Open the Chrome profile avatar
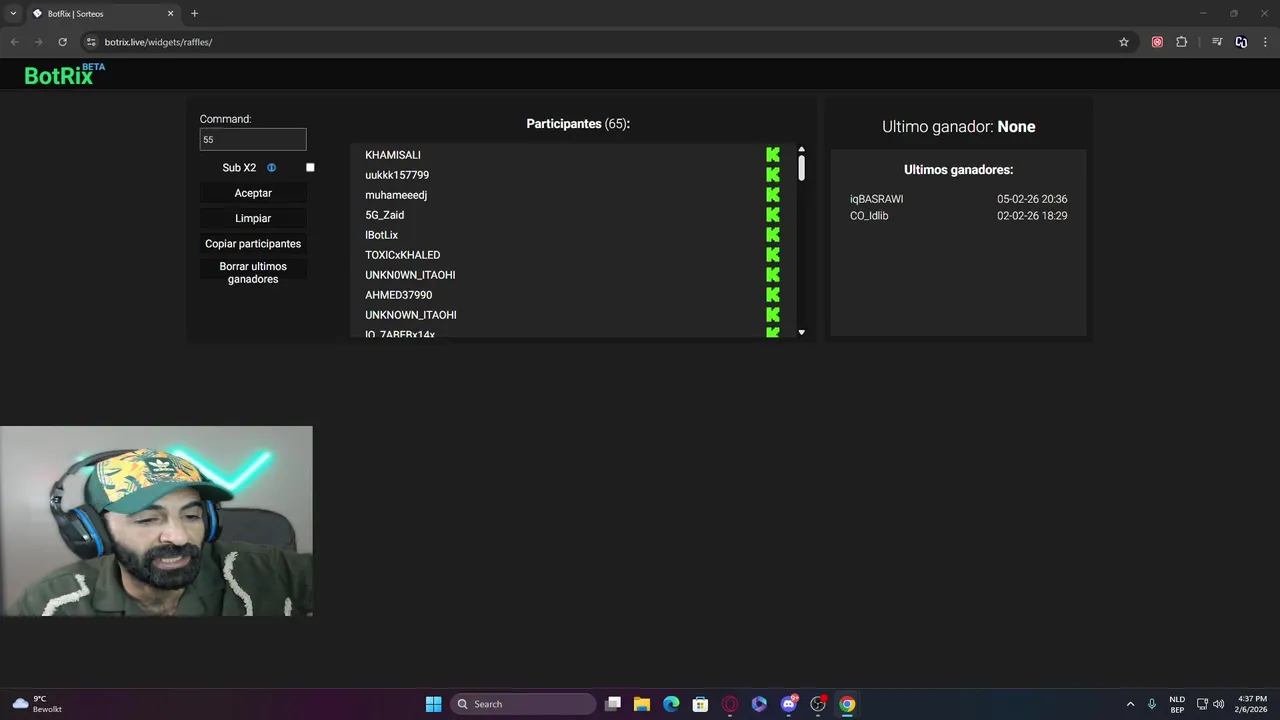The image size is (1280, 720). 1241,42
